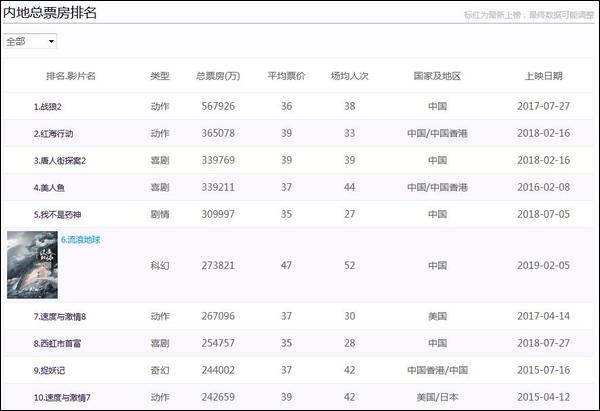600x411 pixels.
Task: Click release date 2015-07-16
Action: 543,370
